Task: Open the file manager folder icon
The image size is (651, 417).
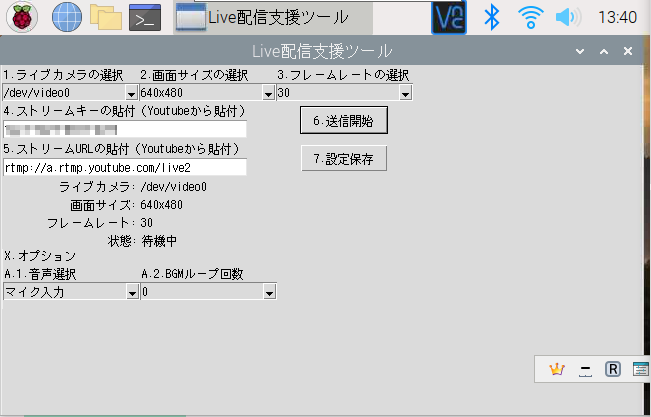Action: click(105, 17)
